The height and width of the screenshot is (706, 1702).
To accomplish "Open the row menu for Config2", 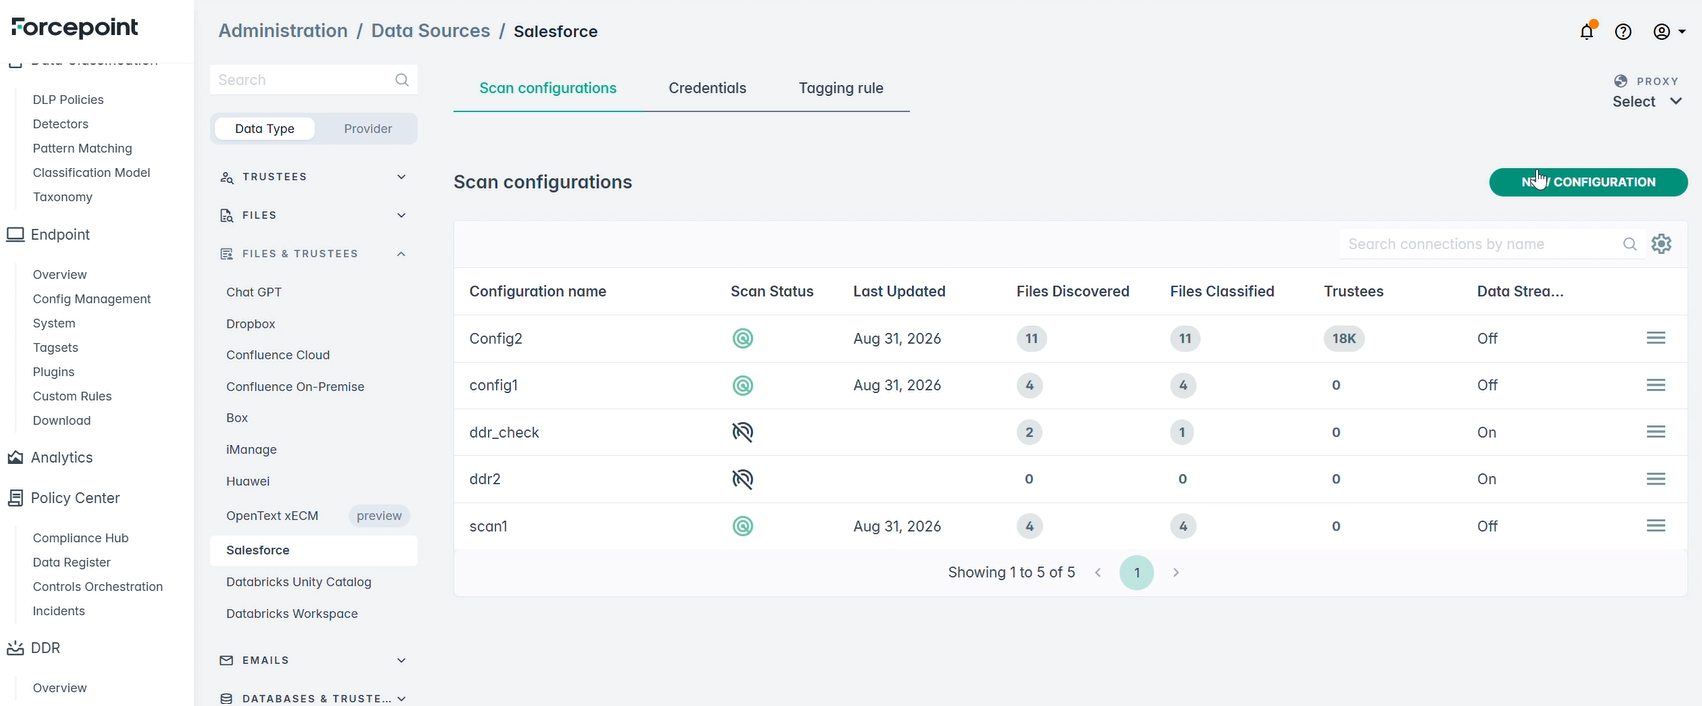I will [1656, 338].
